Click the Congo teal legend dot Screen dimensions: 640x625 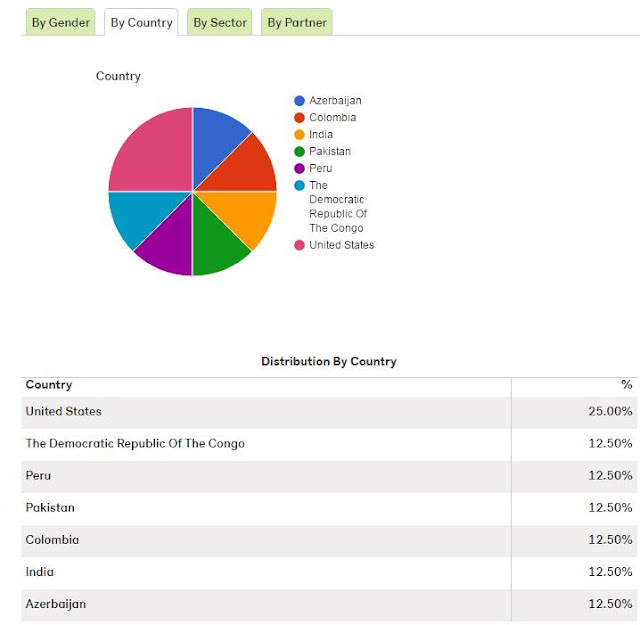pyautogui.click(x=299, y=185)
